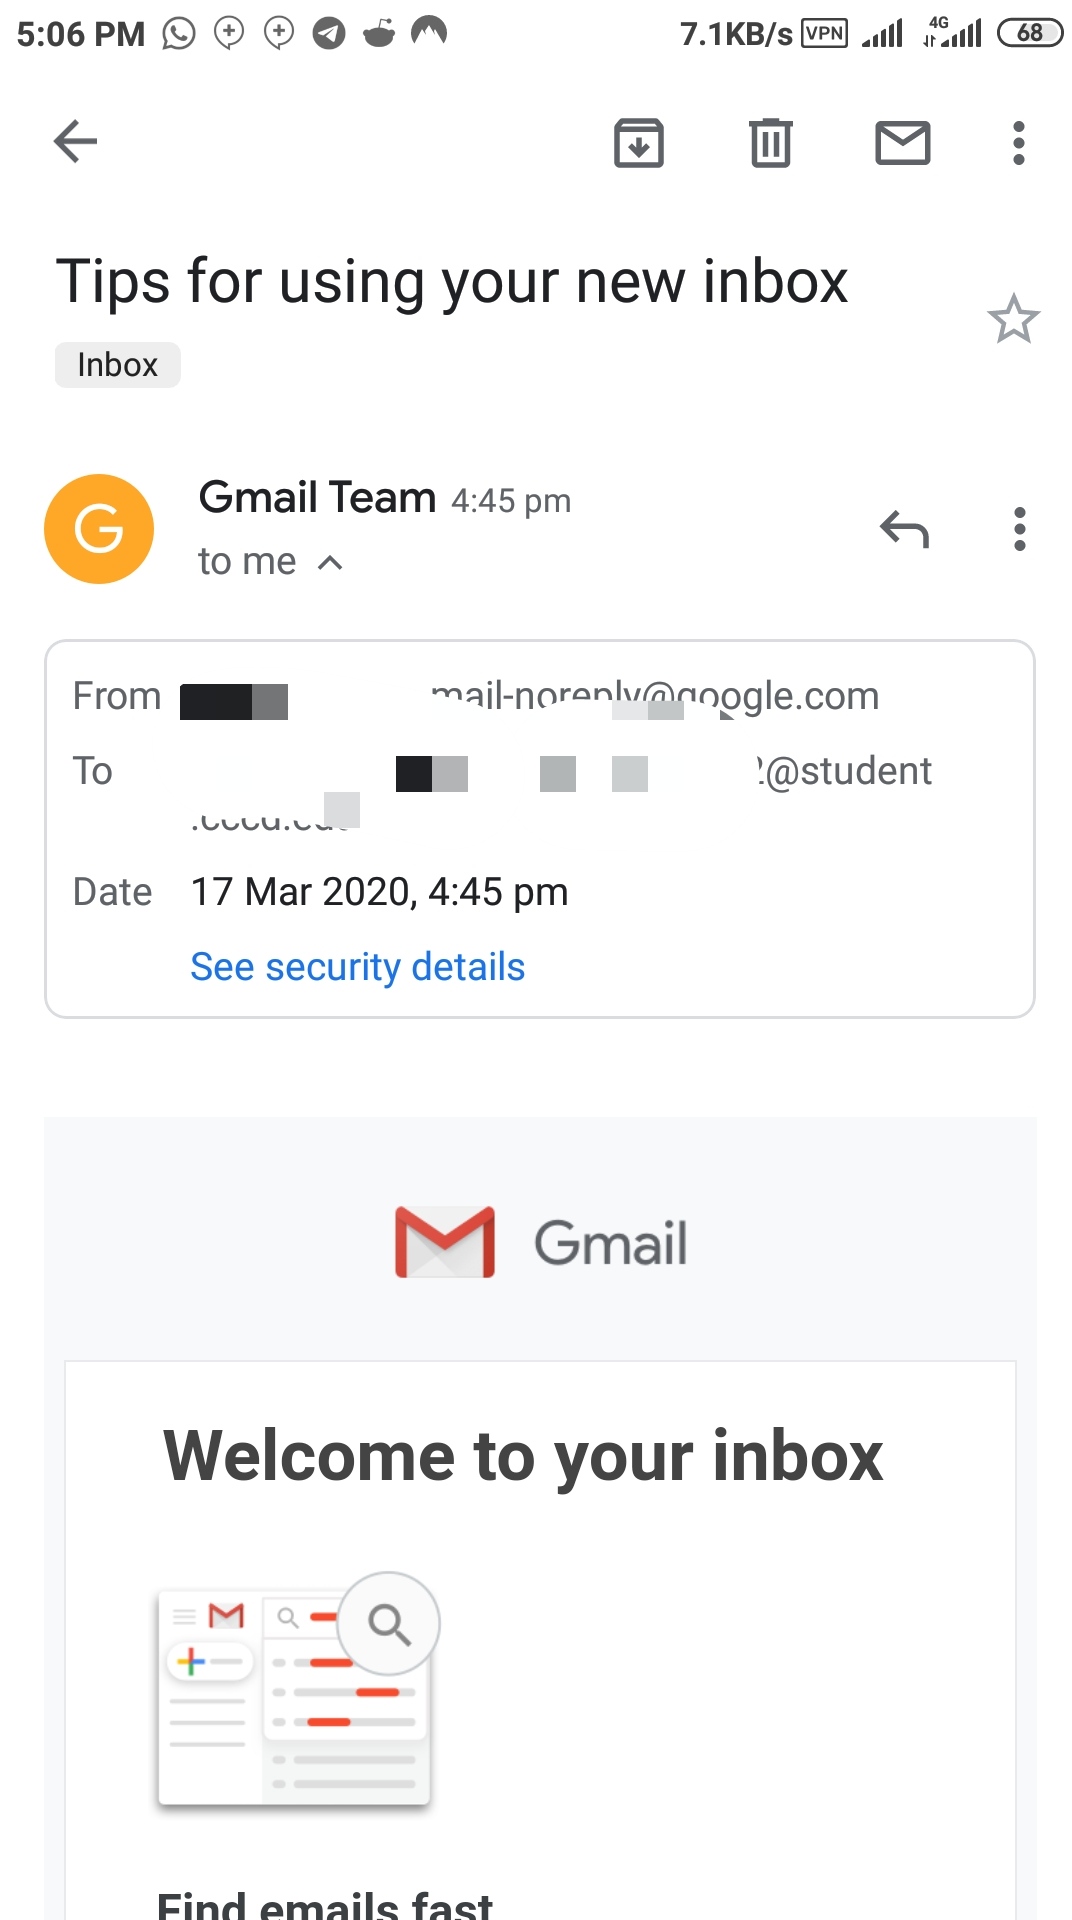Go back using the back arrow
This screenshot has width=1072, height=1920.
click(75, 141)
